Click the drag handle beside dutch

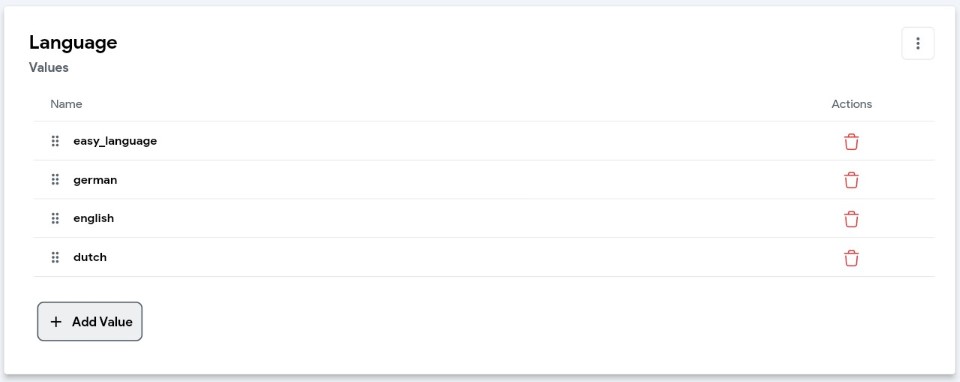click(55, 257)
